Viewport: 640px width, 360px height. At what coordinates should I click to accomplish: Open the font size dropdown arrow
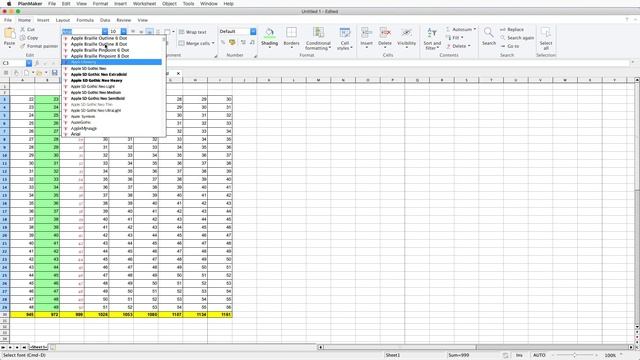pos(123,31)
